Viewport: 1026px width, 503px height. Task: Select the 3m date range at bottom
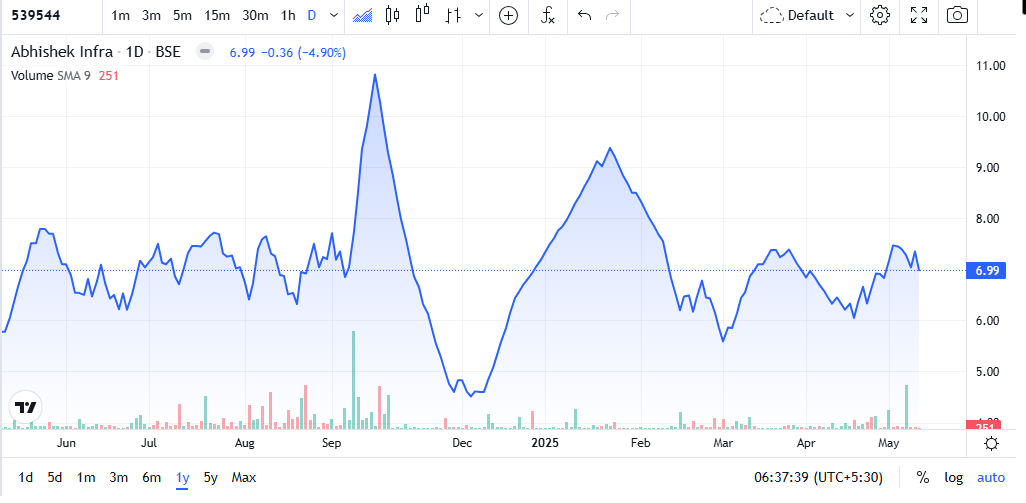(x=118, y=478)
